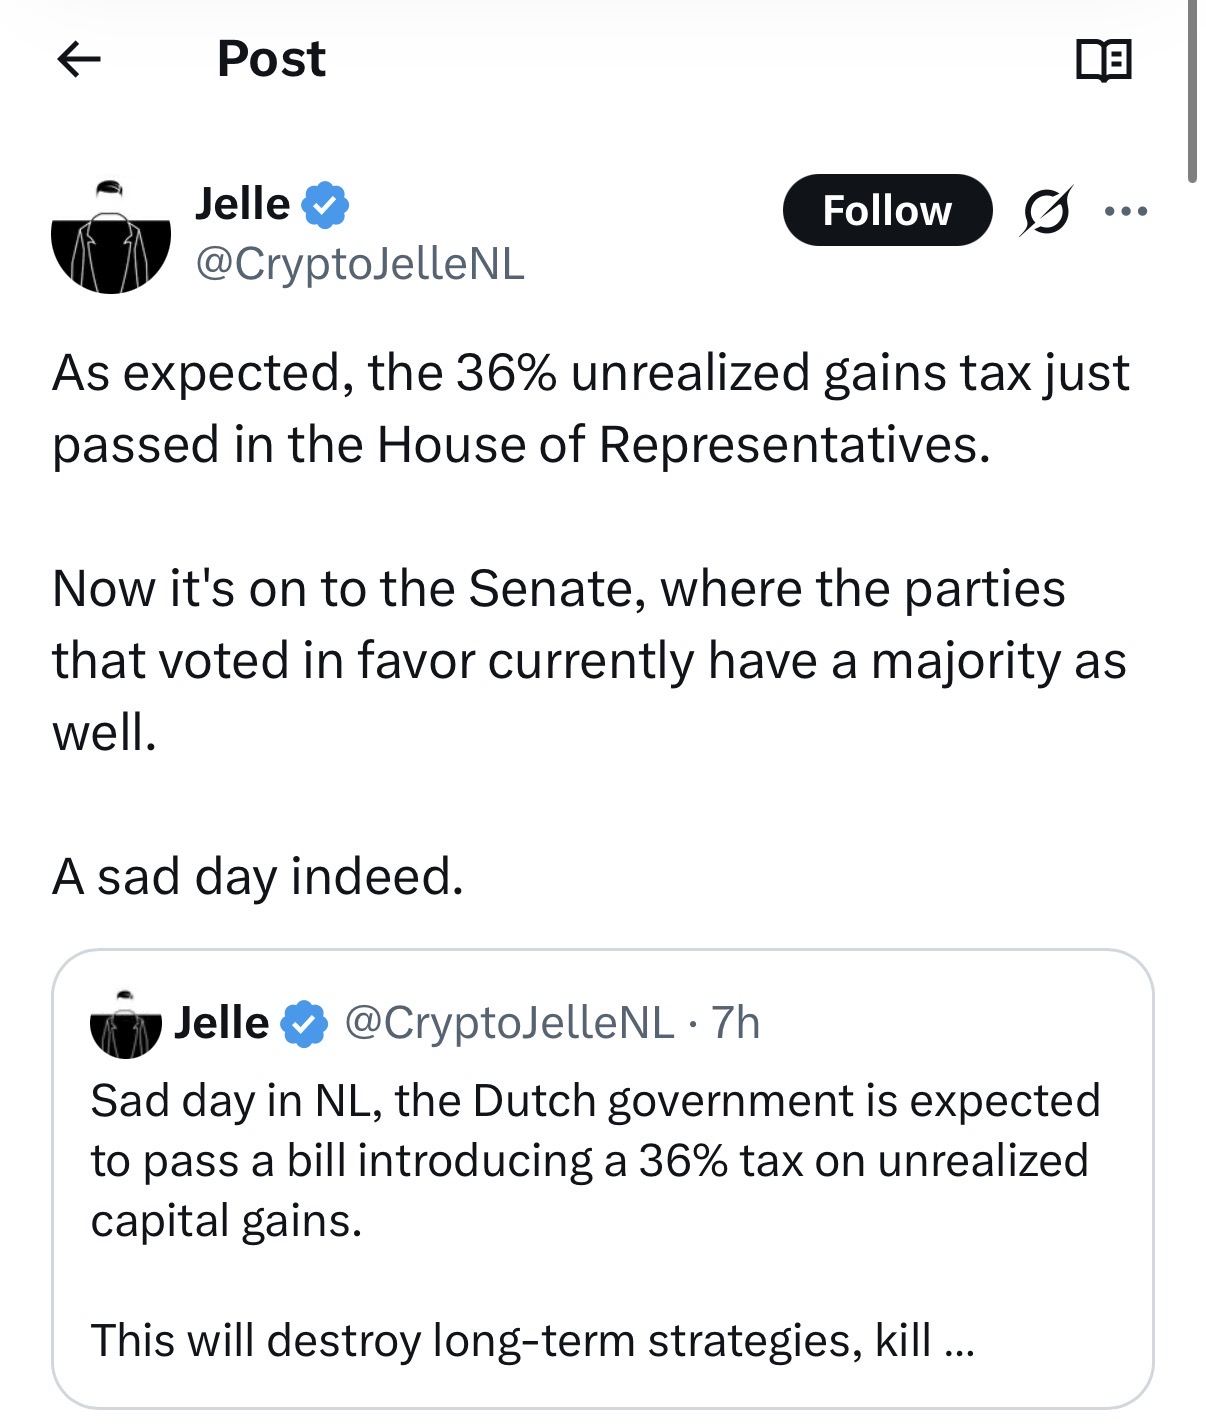
Task: Open the small avatar in quoted post
Action: [x=125, y=1024]
